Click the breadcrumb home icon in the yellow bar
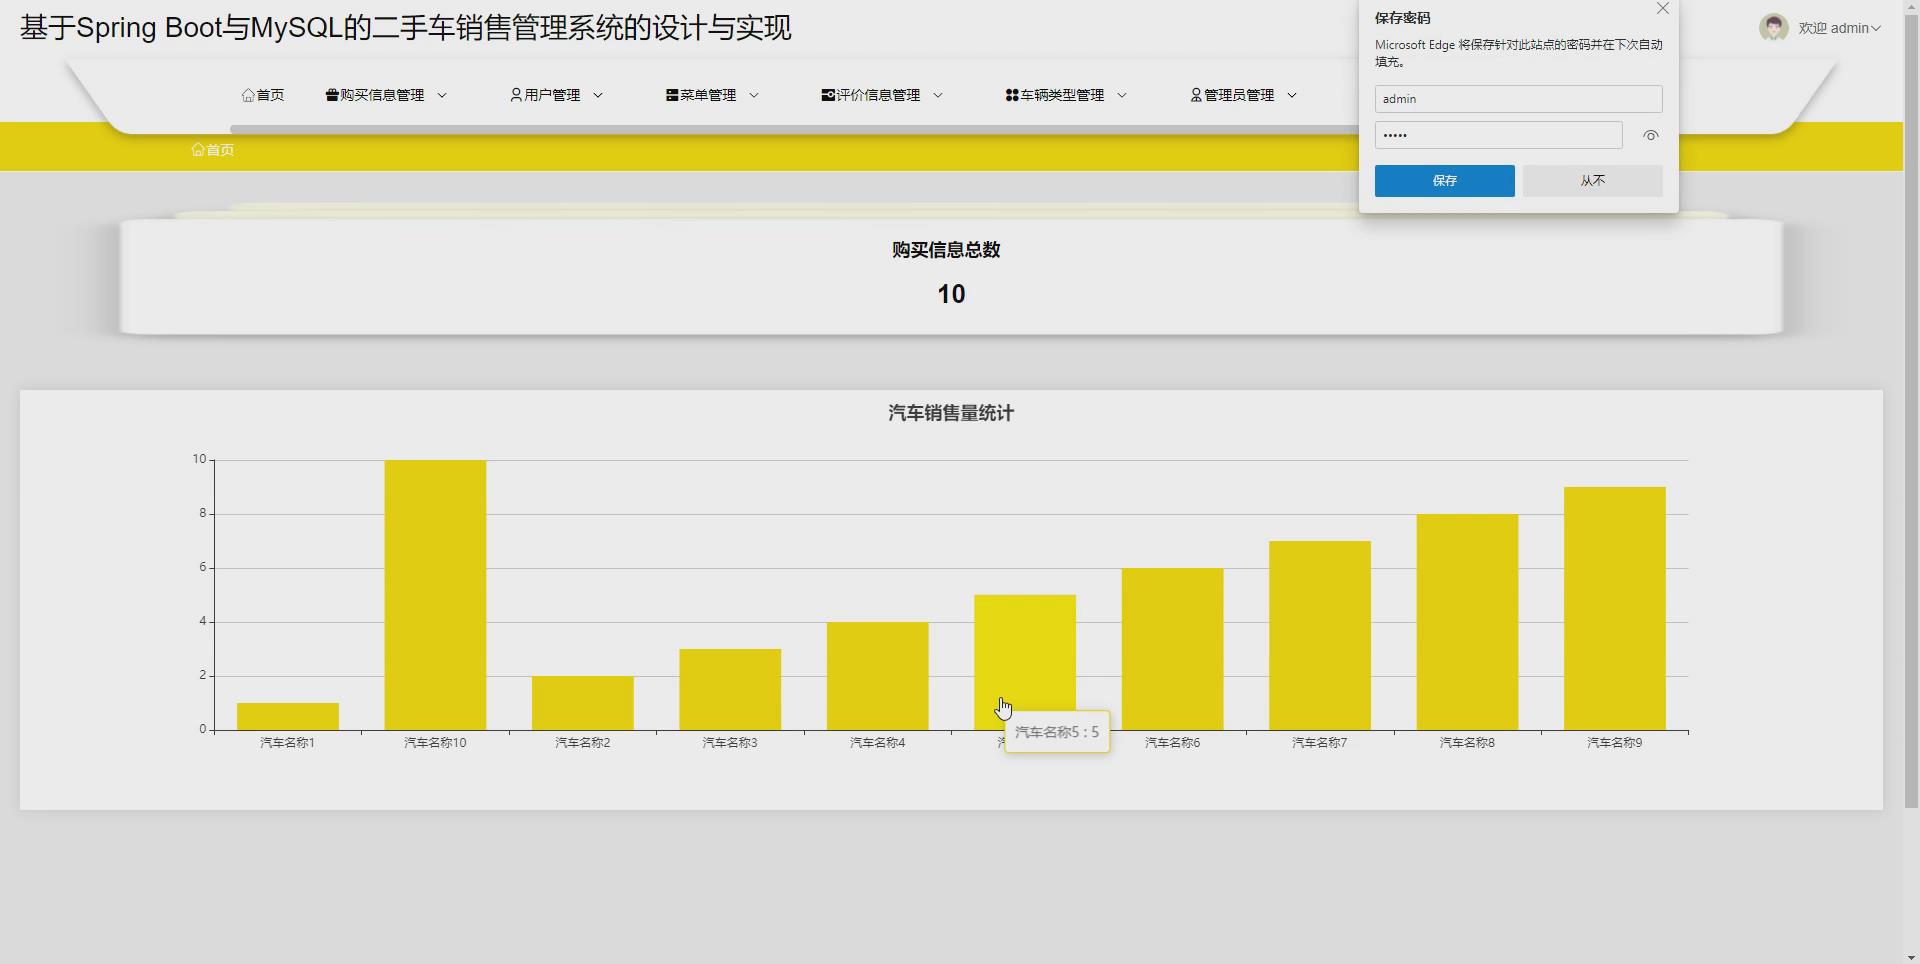 [198, 150]
